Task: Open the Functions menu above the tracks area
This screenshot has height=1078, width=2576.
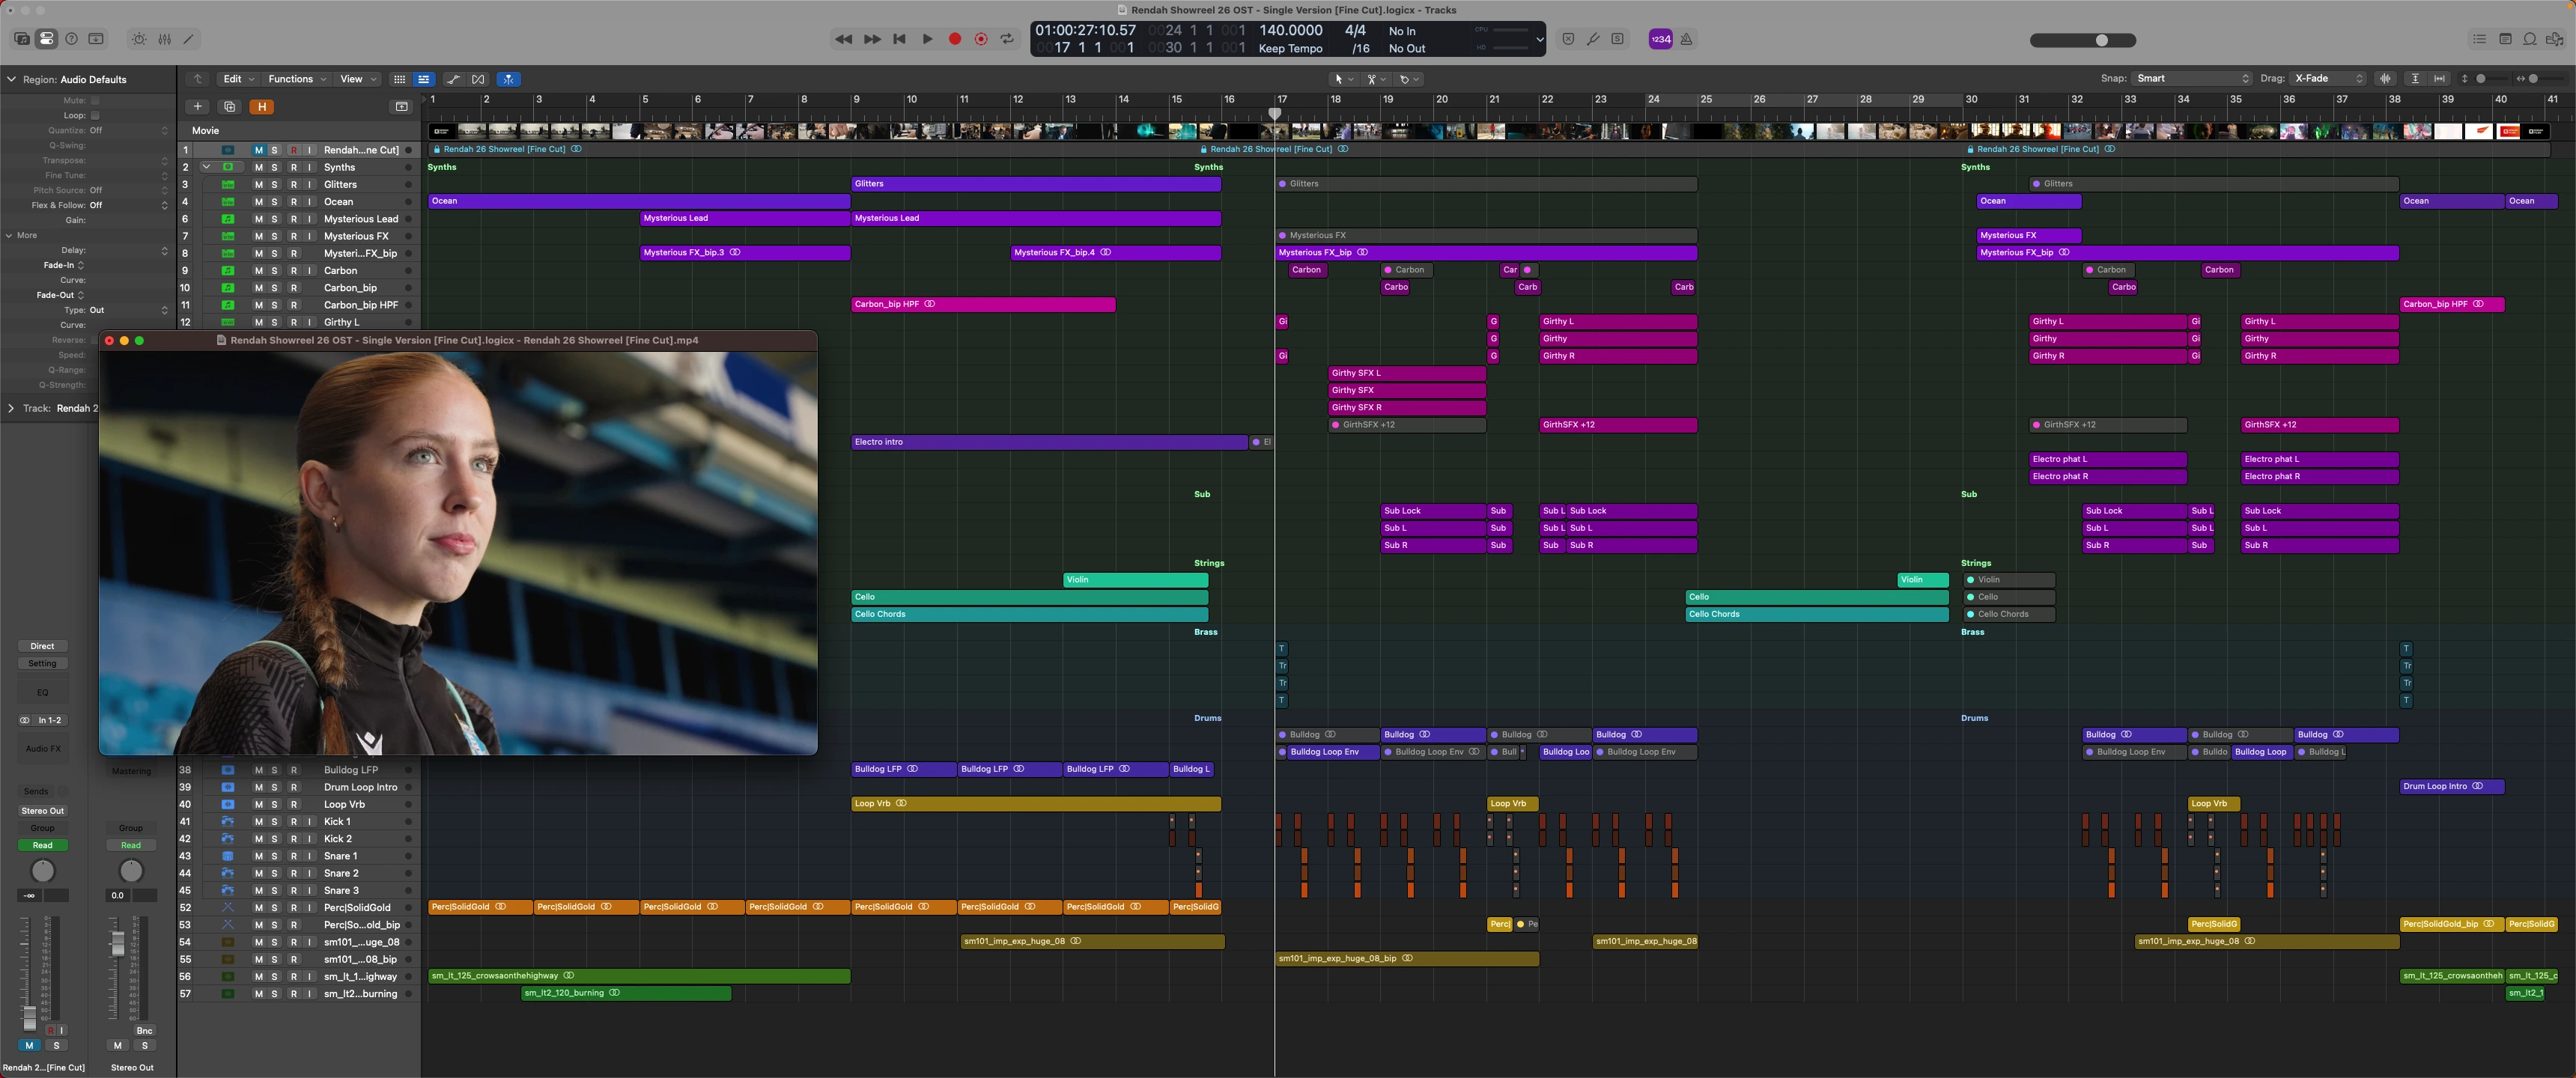Action: click(295, 79)
